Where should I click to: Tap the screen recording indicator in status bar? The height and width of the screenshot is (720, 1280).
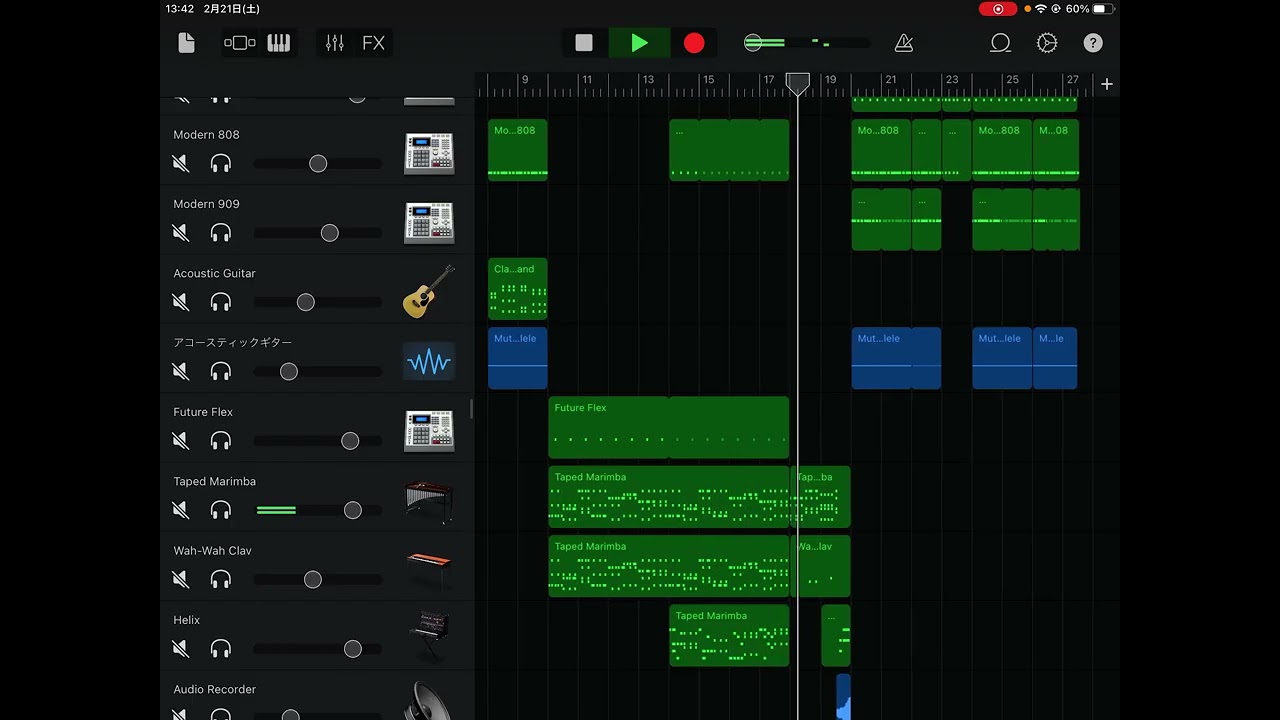pos(997,9)
